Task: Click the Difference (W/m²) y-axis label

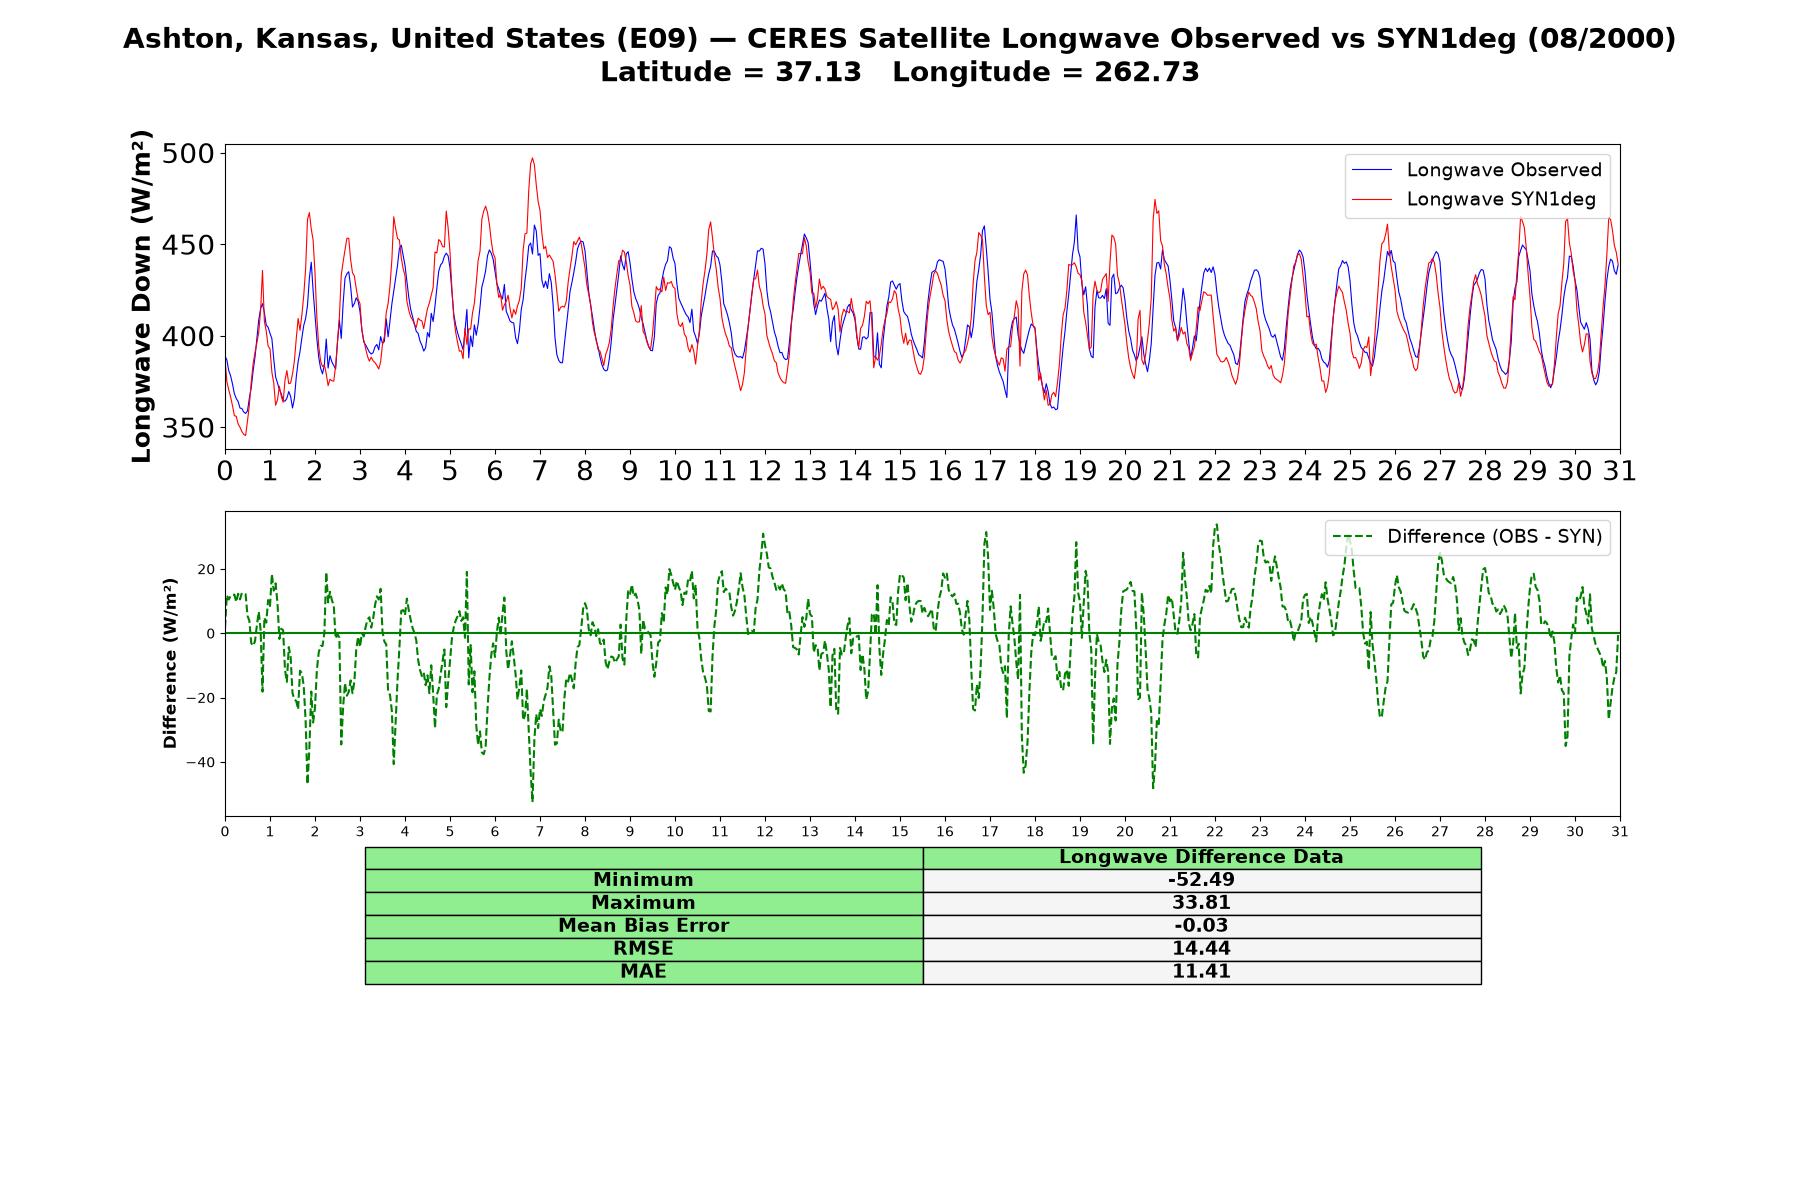Action: 170,663
